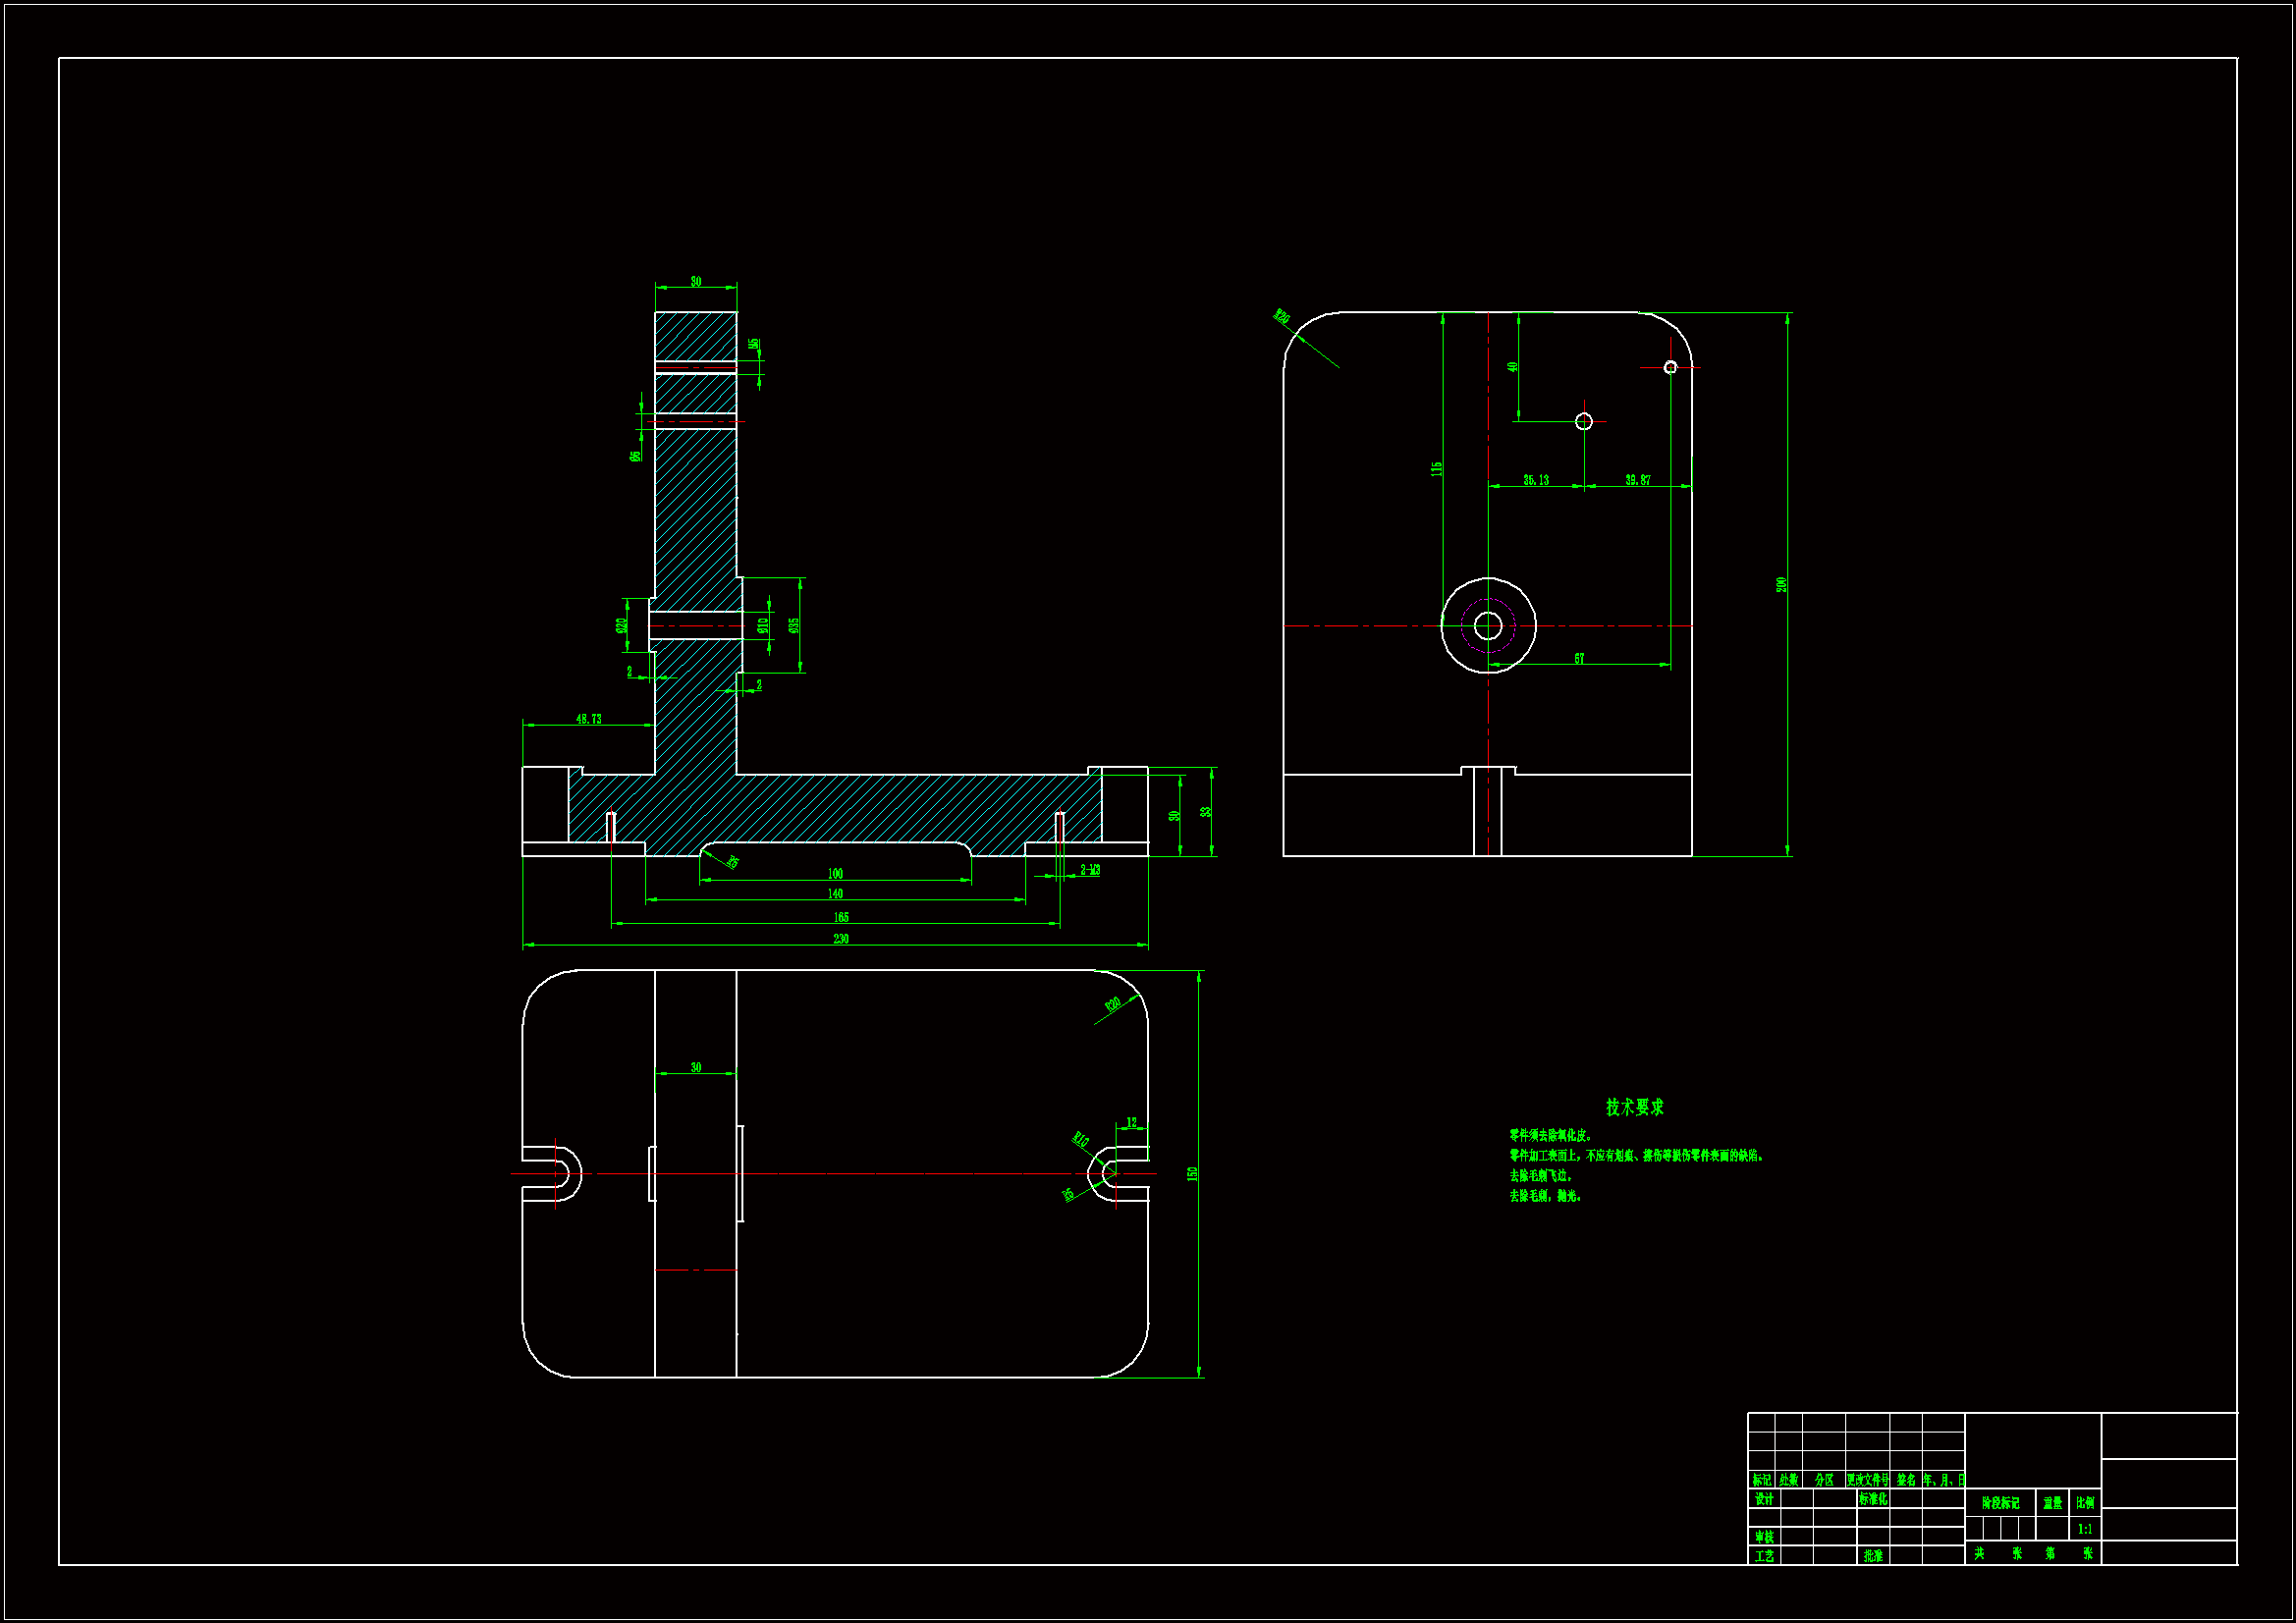Click the 批准 label in the title block
This screenshot has width=2296, height=1623.
coord(1873,1556)
